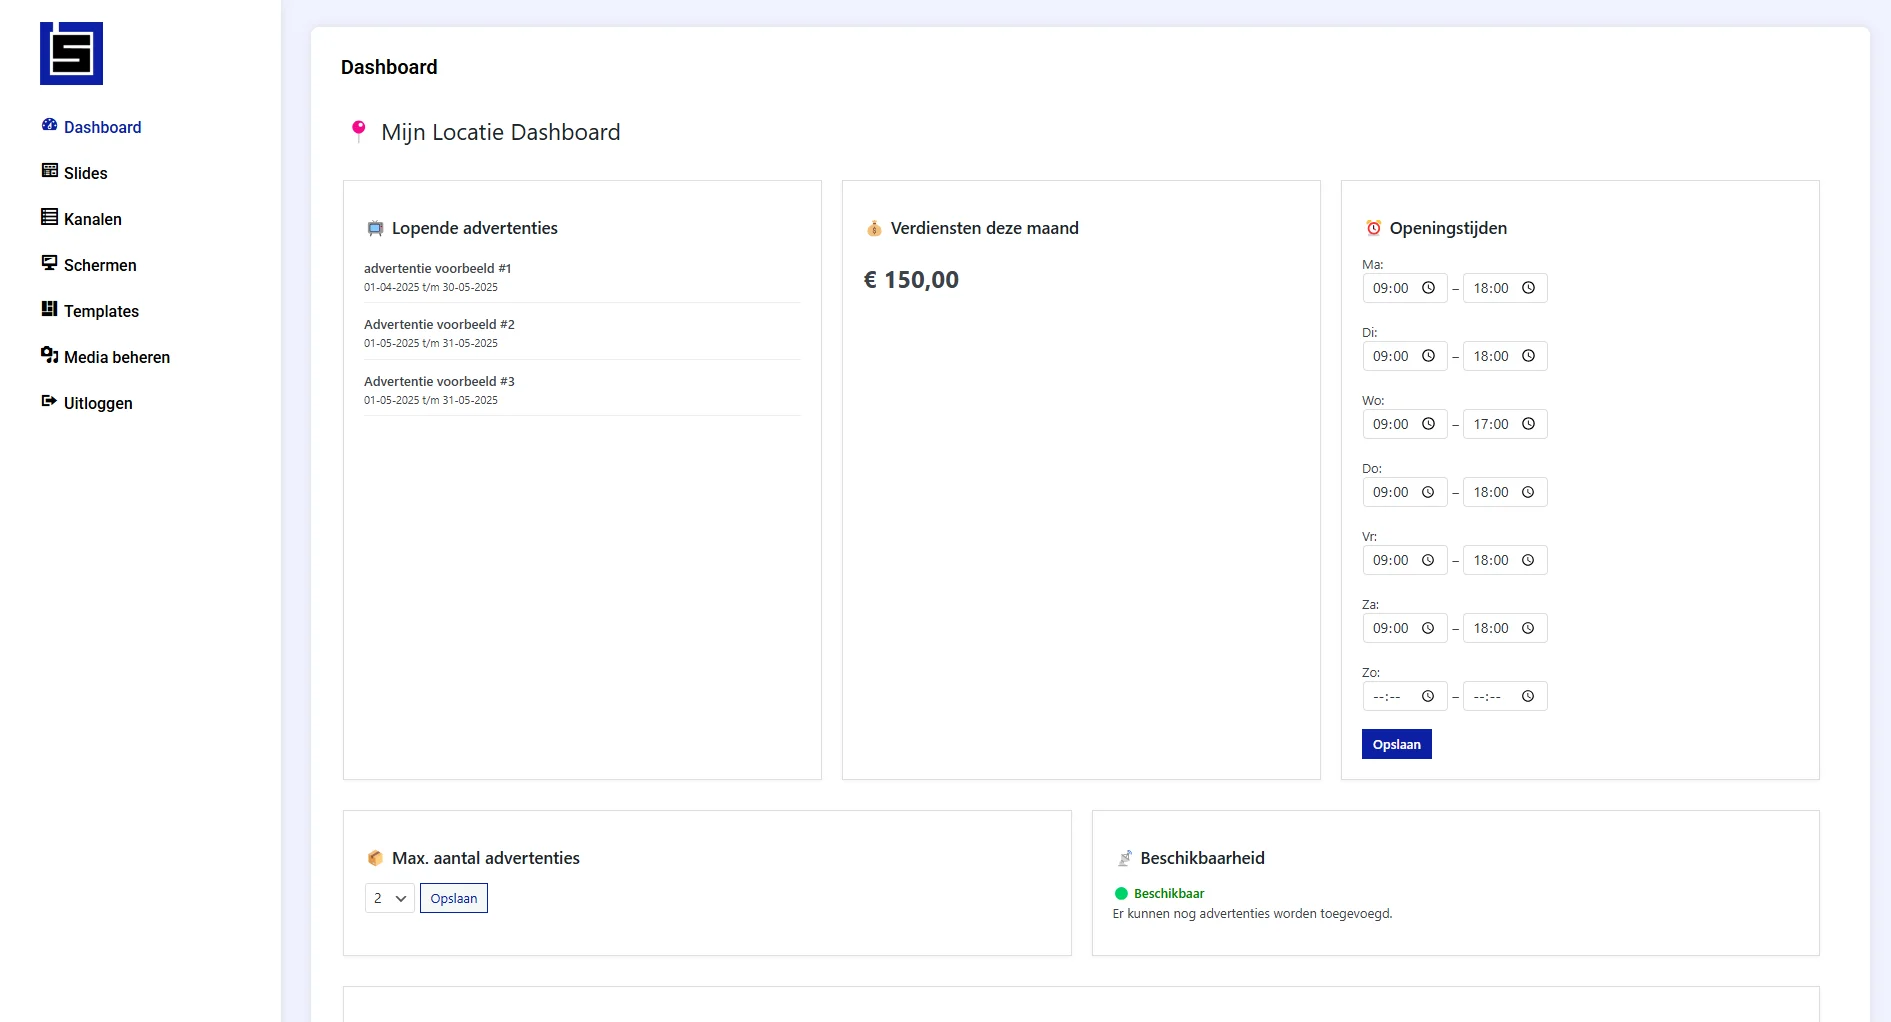The height and width of the screenshot is (1022, 1891).
Task: Open the Slides menu item
Action: coord(85,173)
